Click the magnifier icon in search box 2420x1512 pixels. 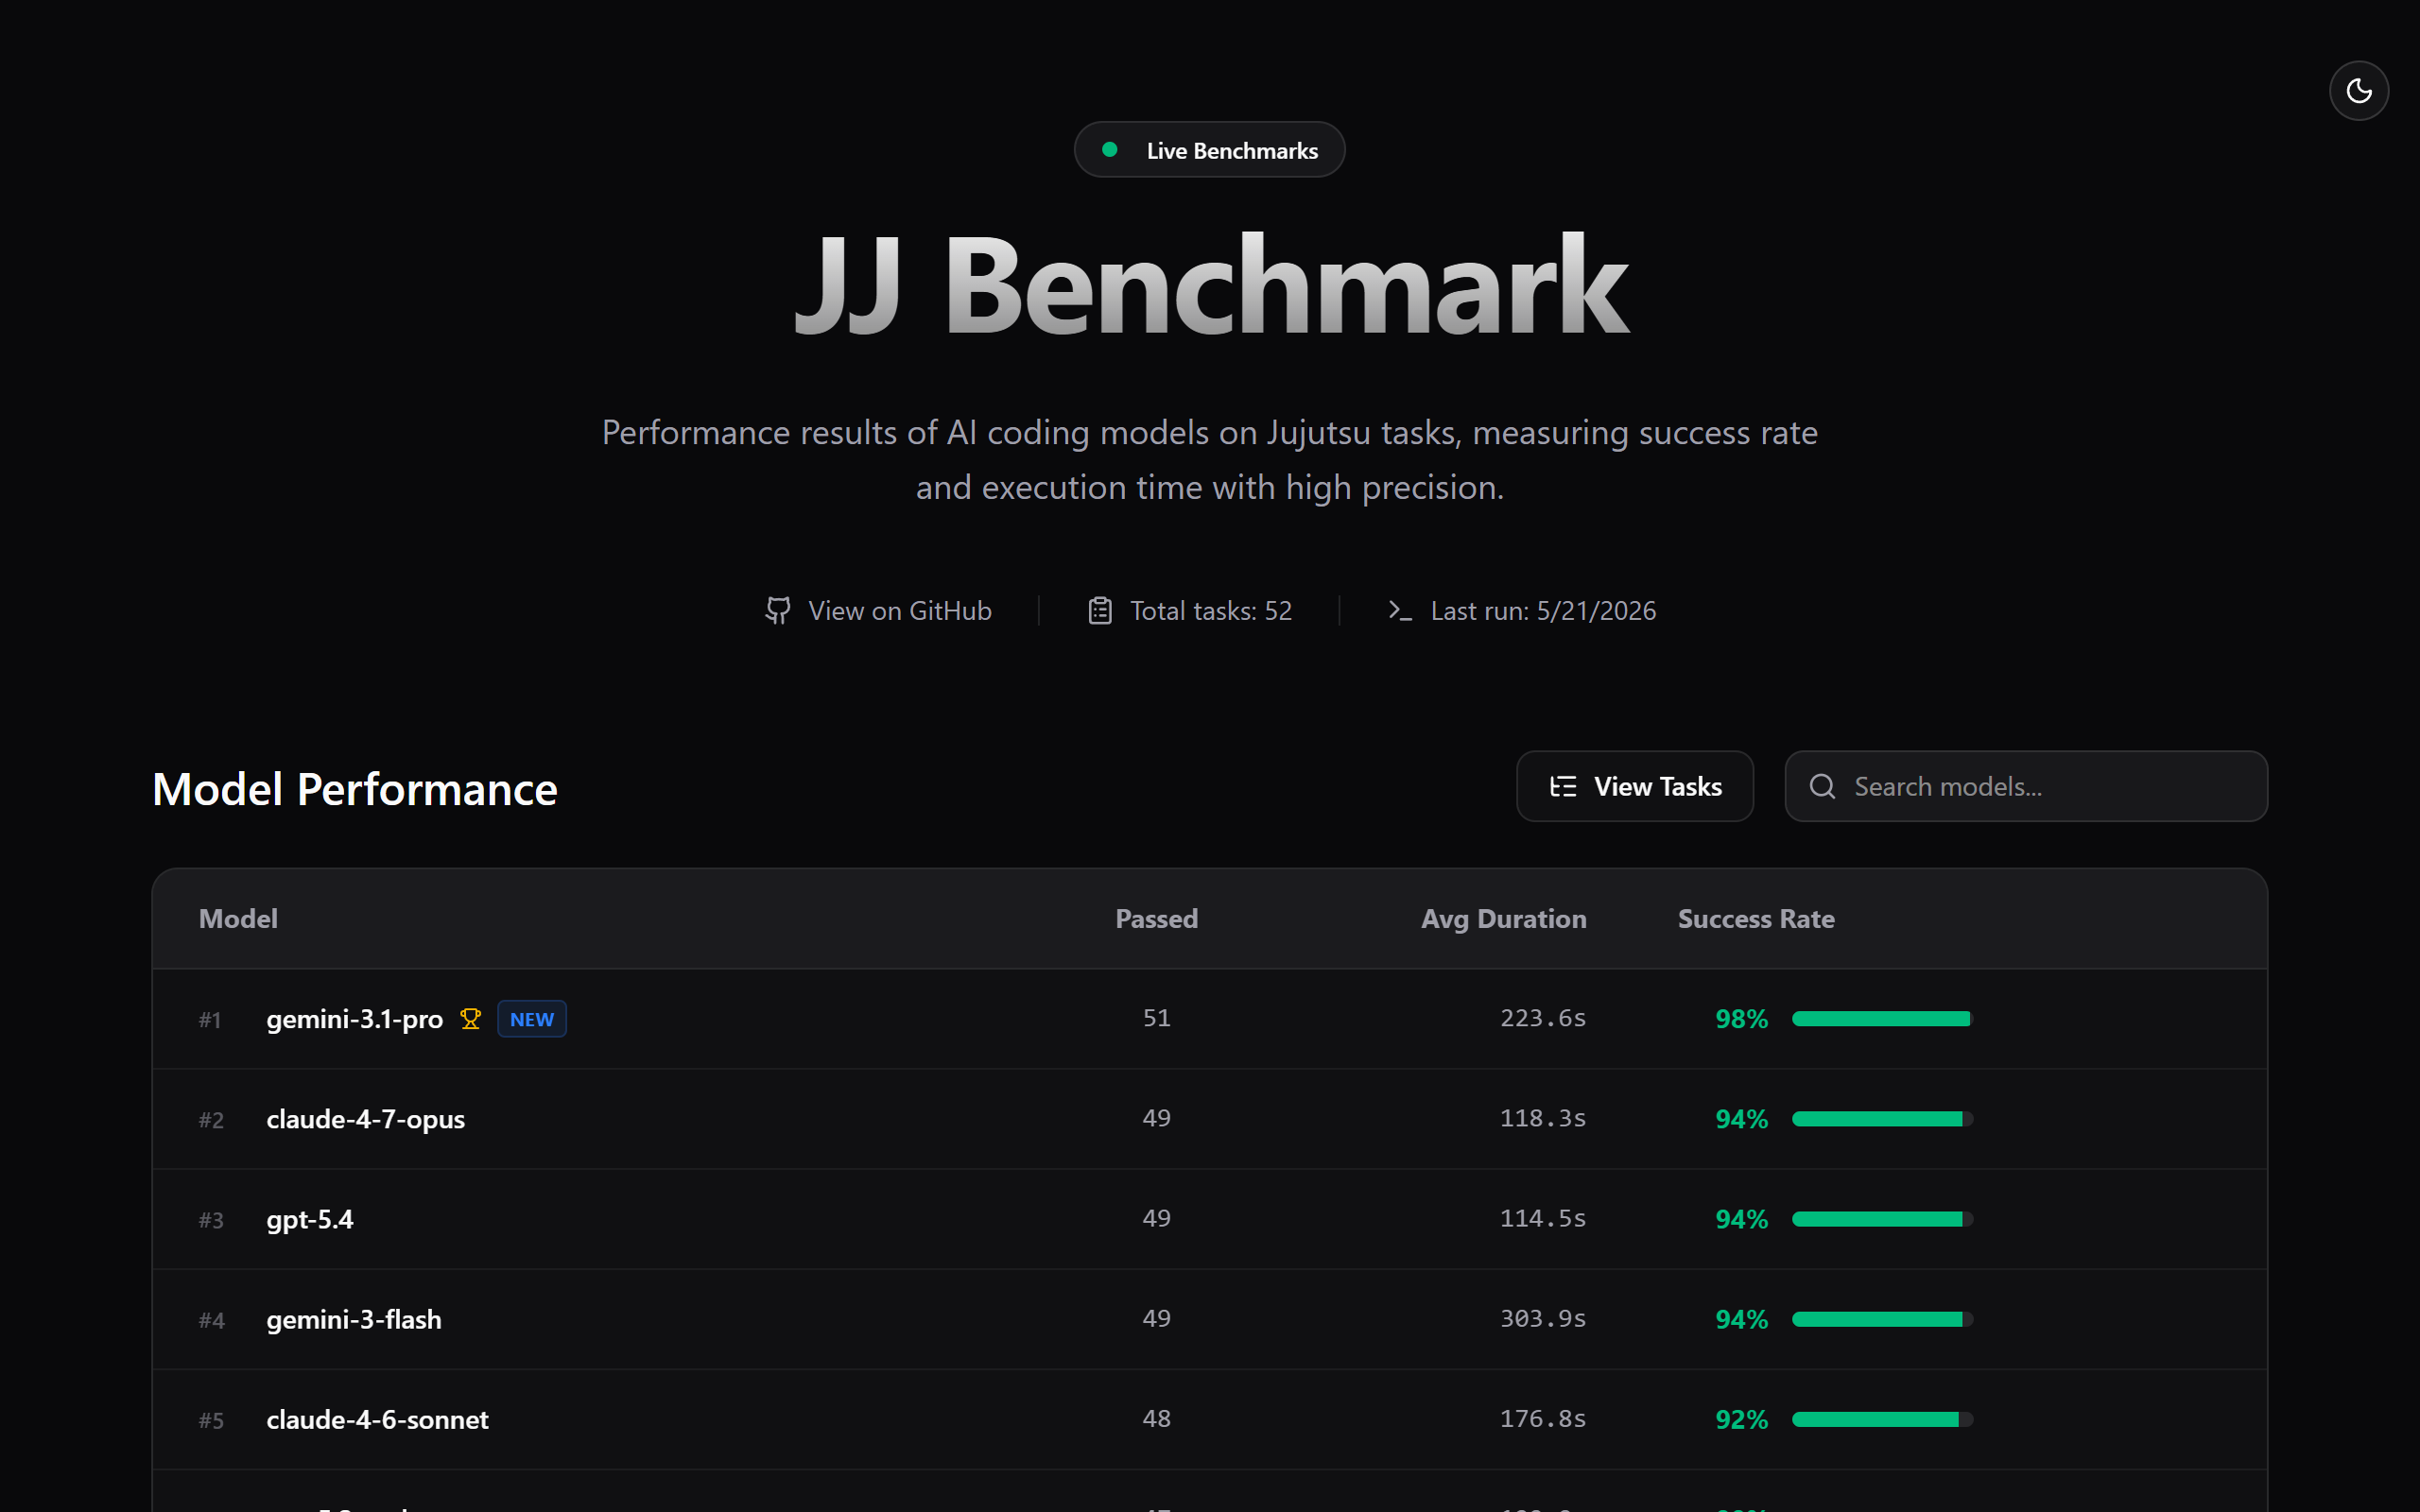pos(1822,786)
